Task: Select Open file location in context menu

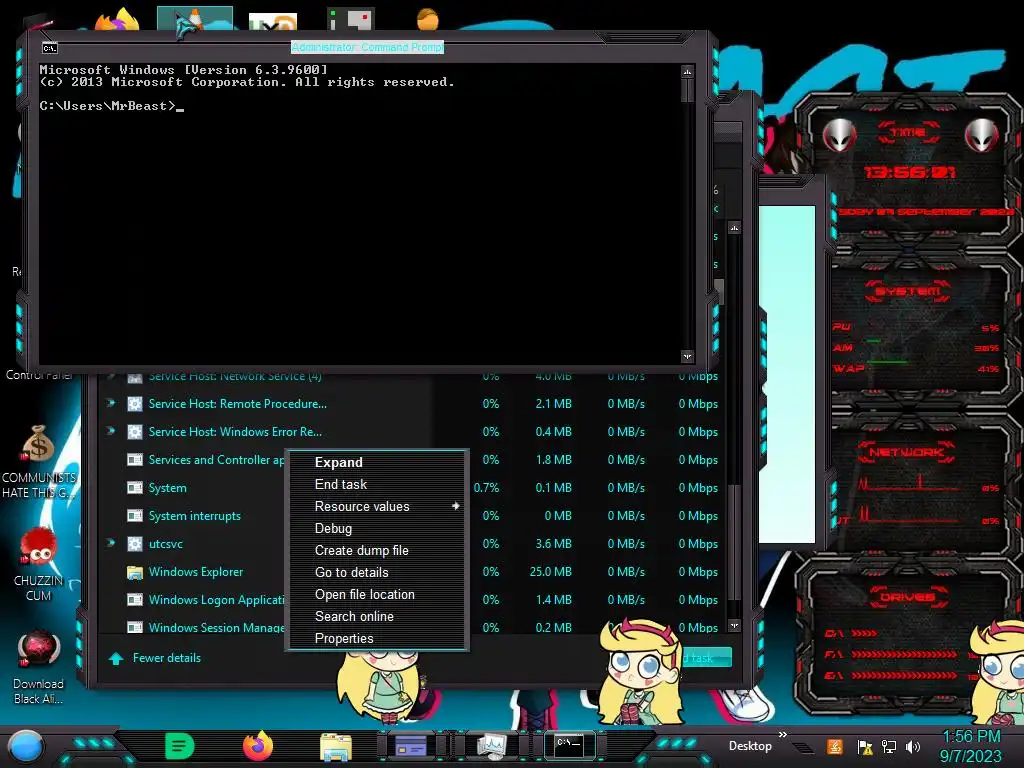Action: [x=364, y=594]
